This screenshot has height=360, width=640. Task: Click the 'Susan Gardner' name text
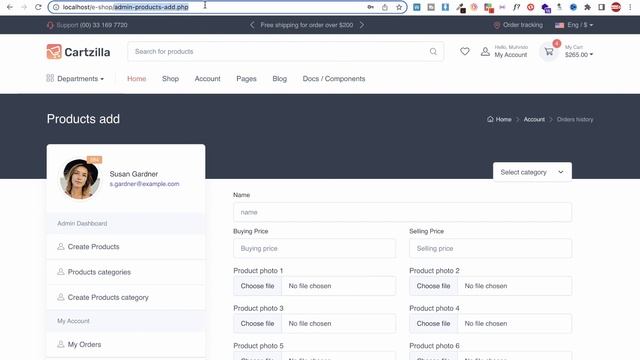[133, 174]
